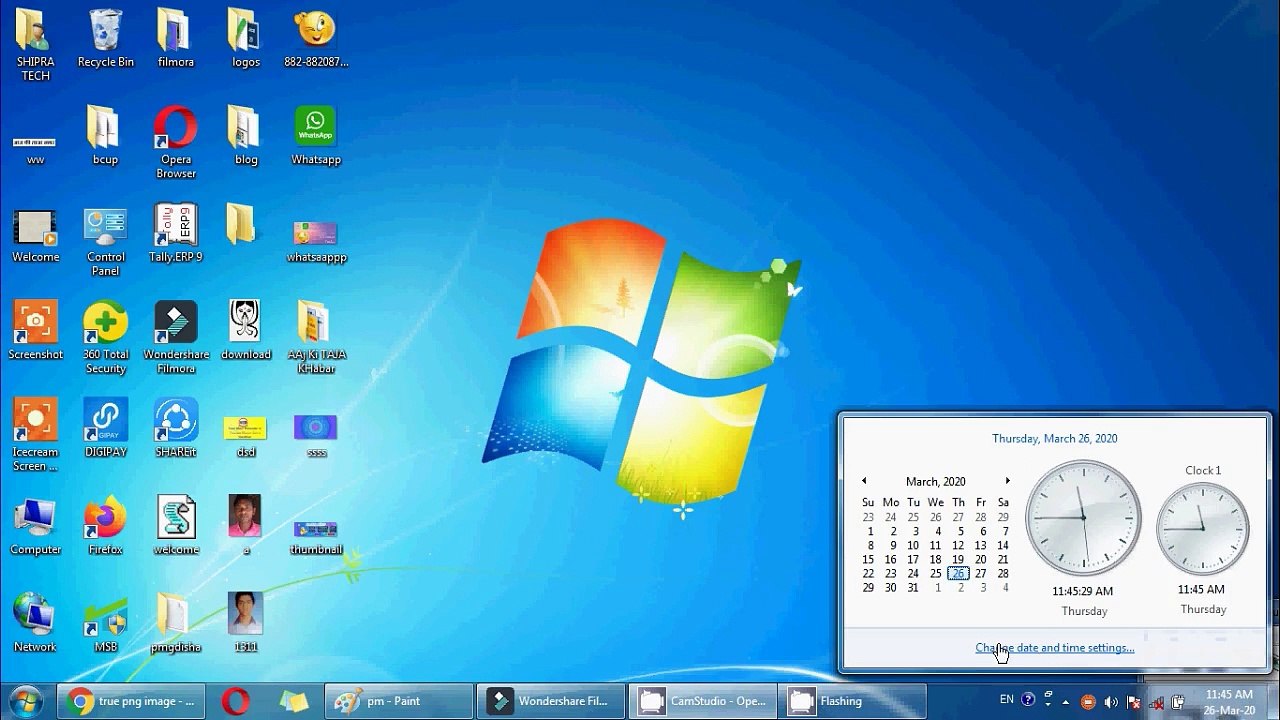Image resolution: width=1280 pixels, height=720 pixels.
Task: Select the Welcome video file icon
Action: pos(36,237)
